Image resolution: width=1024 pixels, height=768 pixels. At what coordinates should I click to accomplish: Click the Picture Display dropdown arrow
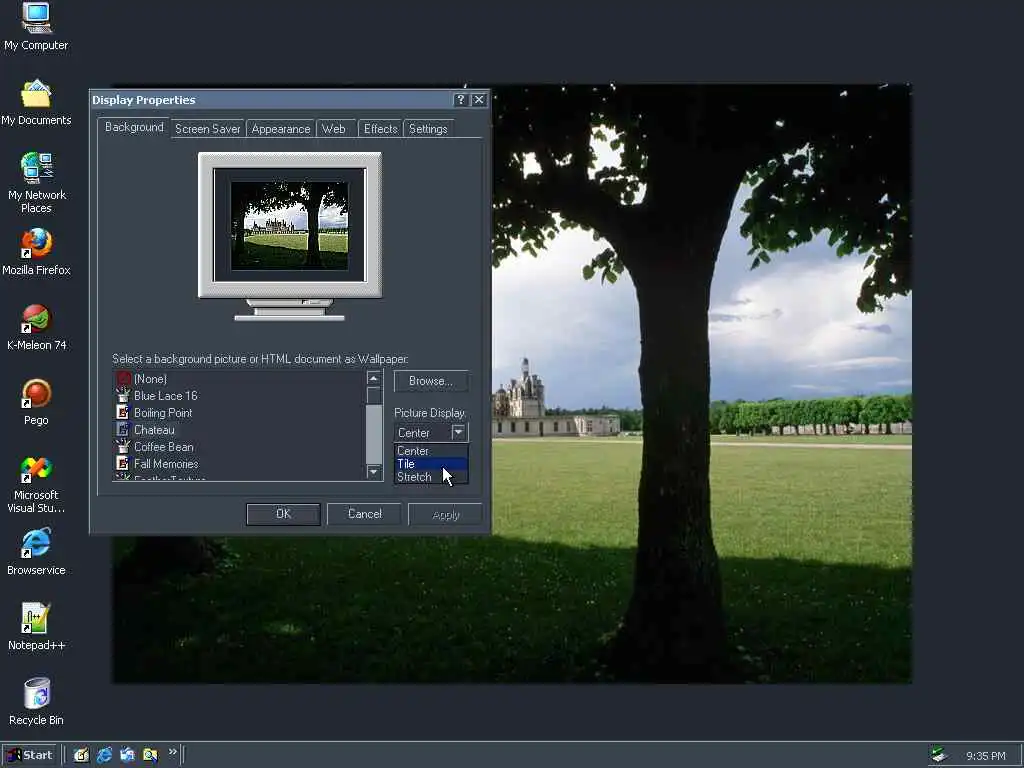pyautogui.click(x=458, y=432)
